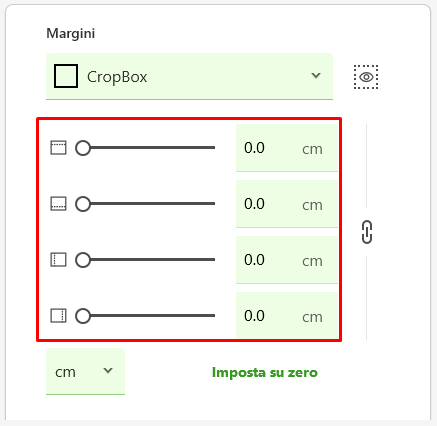This screenshot has width=437, height=426.
Task: Click the left margin value field
Action: point(287,260)
